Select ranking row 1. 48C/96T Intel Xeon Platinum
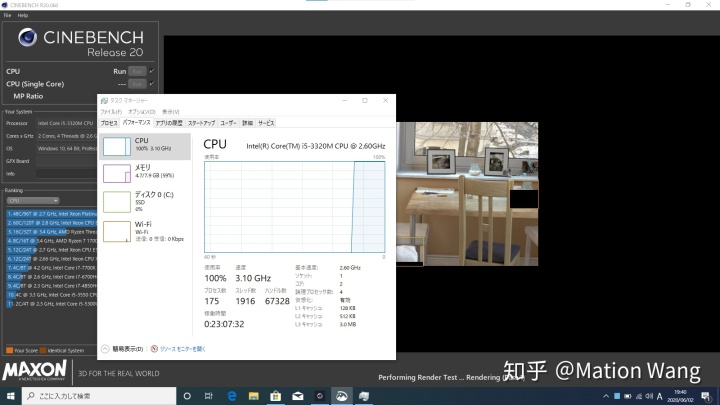This screenshot has height=405, width=720. [51, 214]
